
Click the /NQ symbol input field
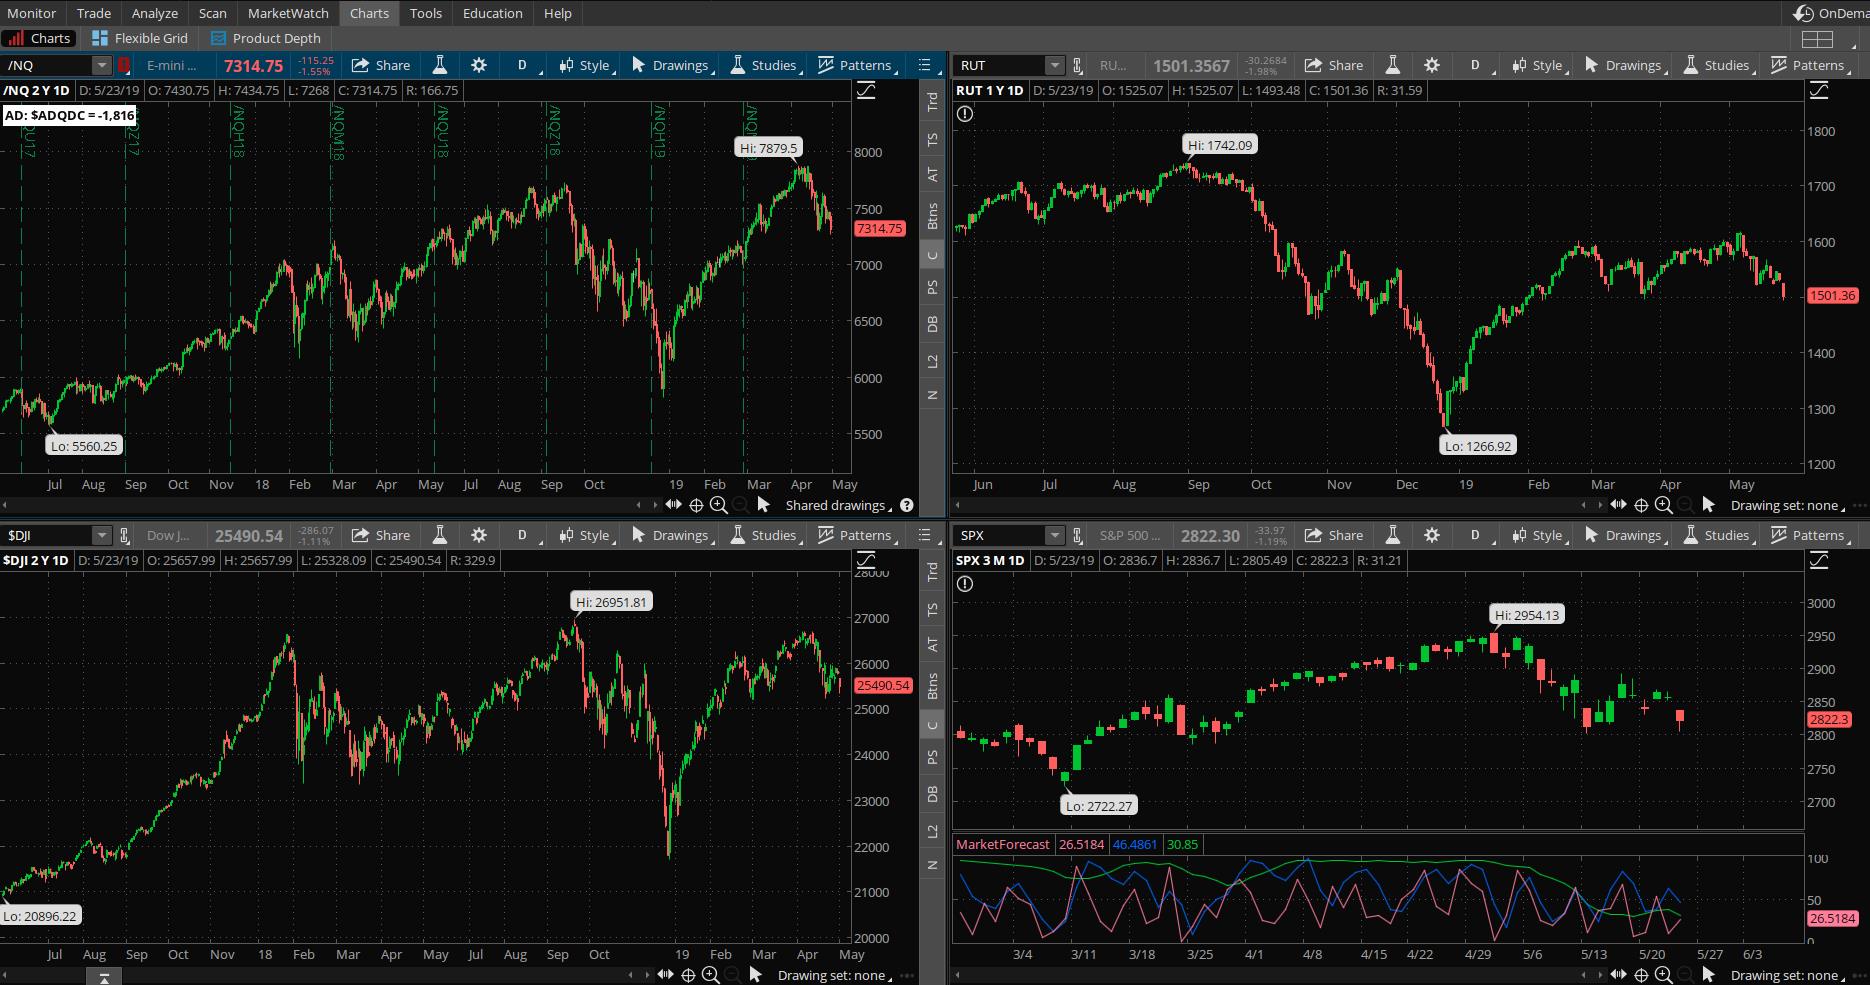[x=47, y=65]
